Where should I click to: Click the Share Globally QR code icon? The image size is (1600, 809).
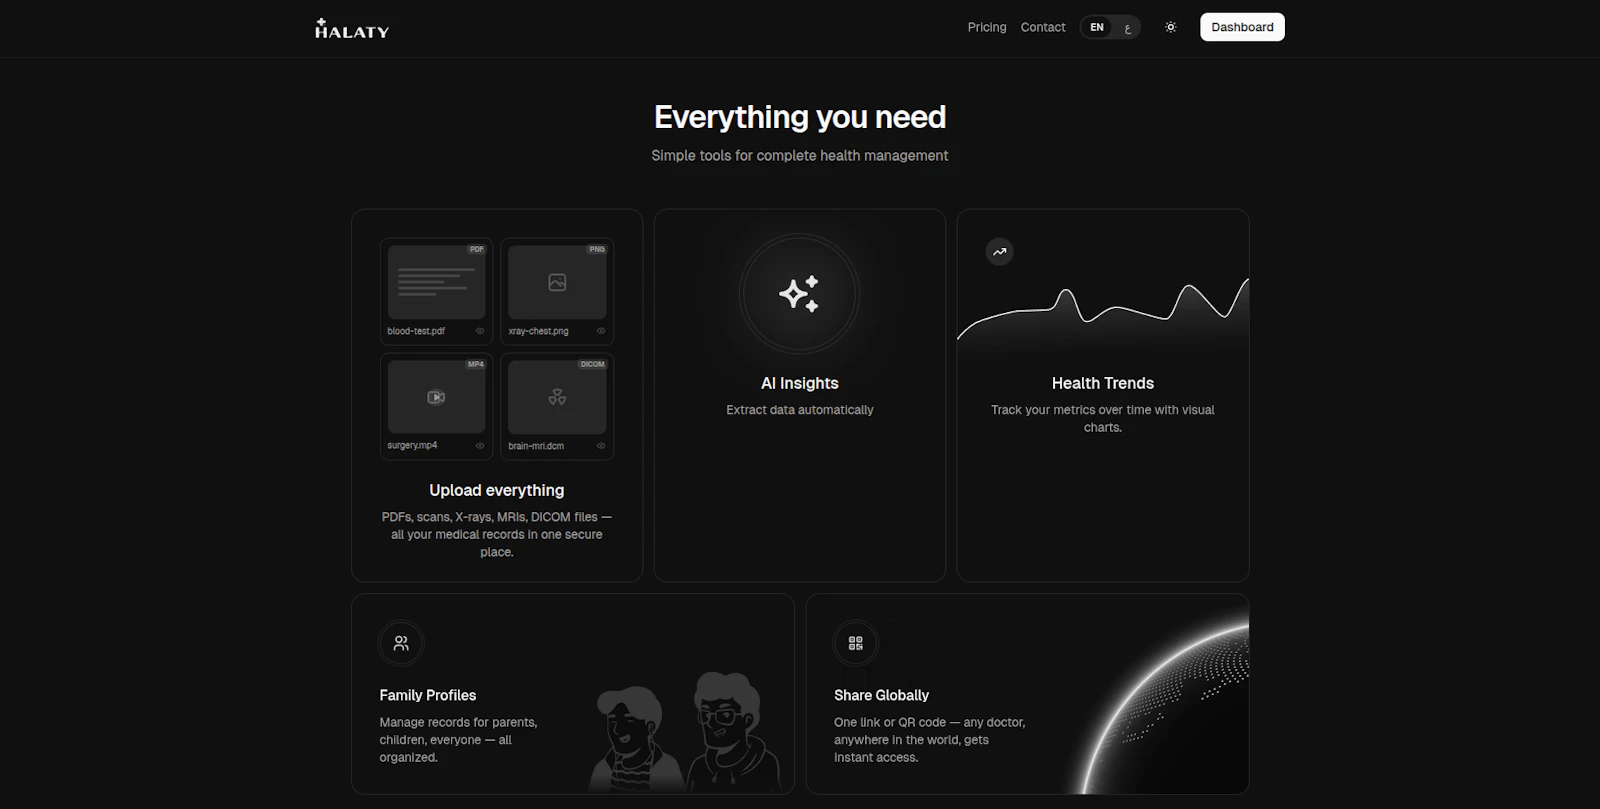[x=856, y=643]
